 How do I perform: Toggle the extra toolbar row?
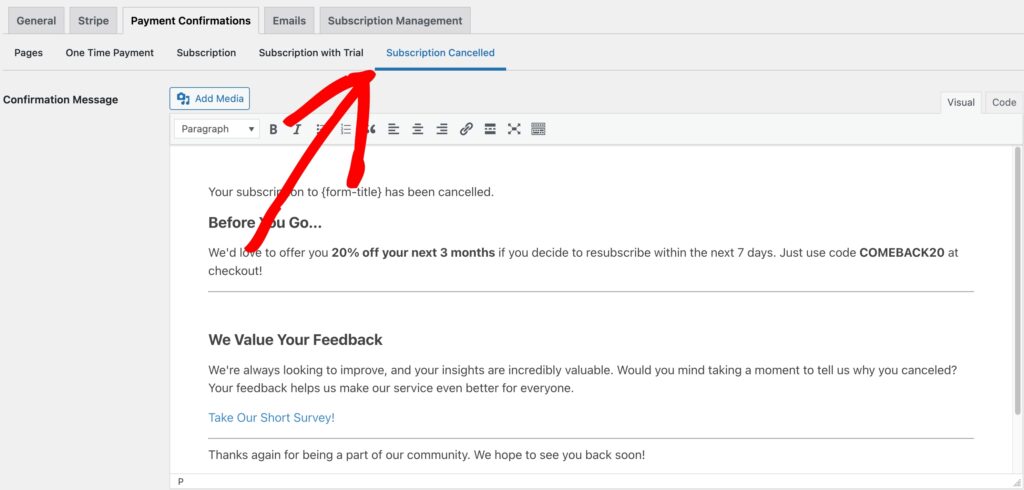[x=538, y=129]
